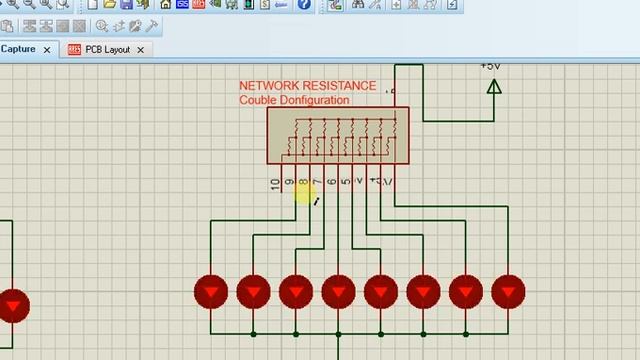Click the Make Device icon
This screenshot has width=640, height=360.
tap(118, 26)
